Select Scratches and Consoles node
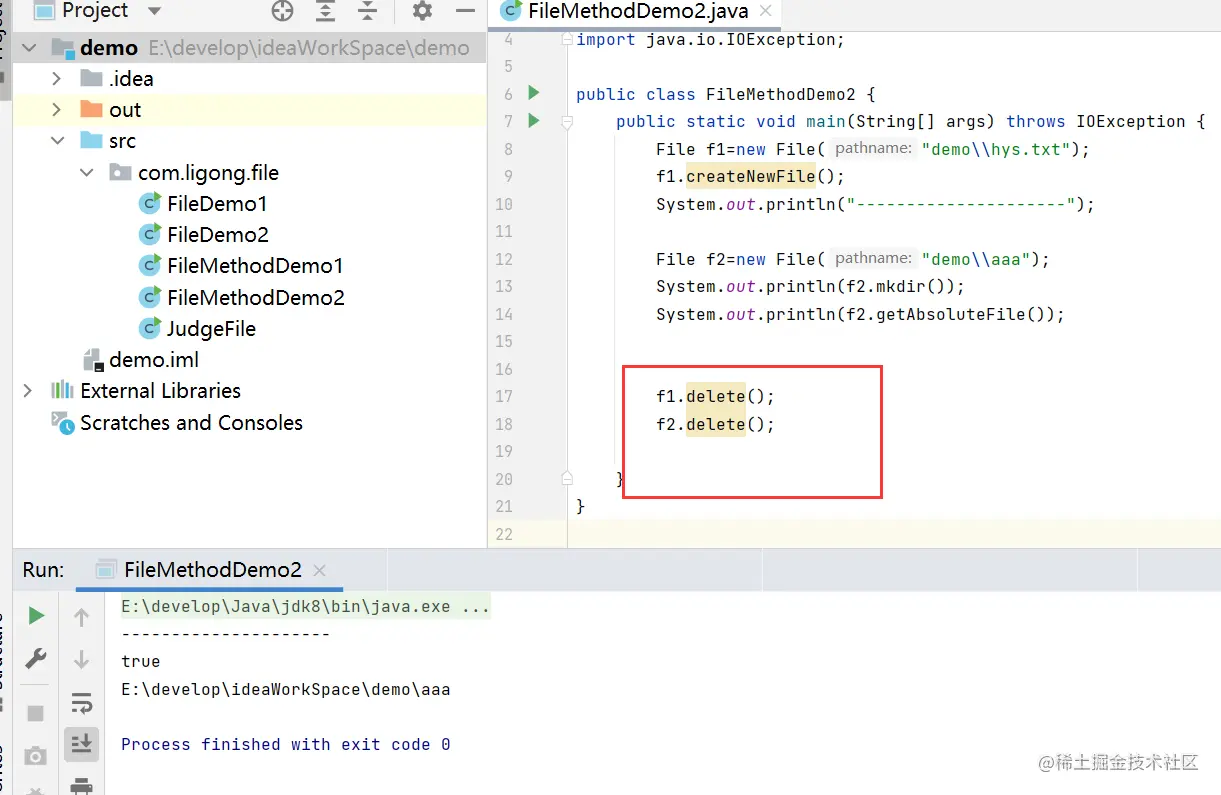 click(191, 423)
